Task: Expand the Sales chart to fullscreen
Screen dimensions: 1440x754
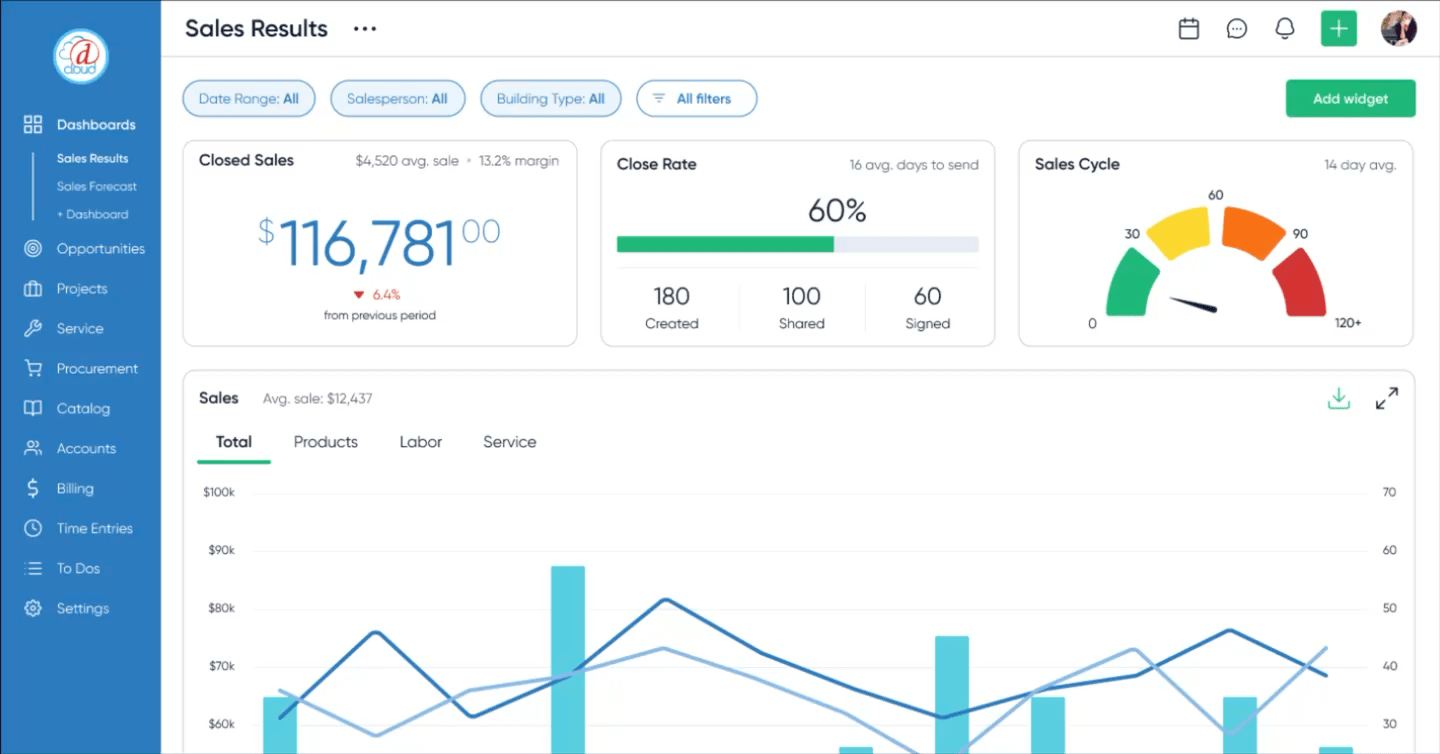Action: click(x=1387, y=397)
